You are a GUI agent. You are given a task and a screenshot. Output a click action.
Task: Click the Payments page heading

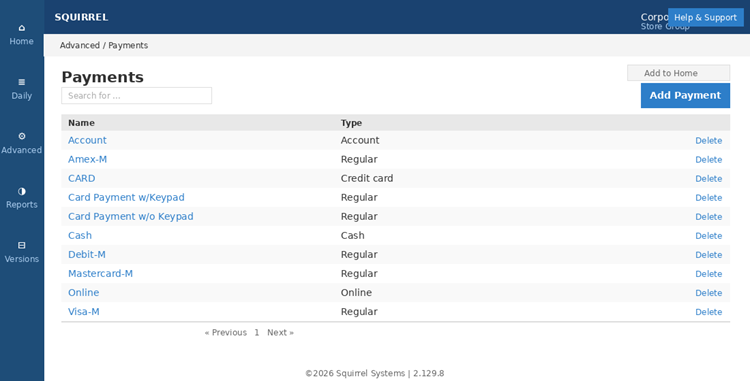pyautogui.click(x=102, y=77)
